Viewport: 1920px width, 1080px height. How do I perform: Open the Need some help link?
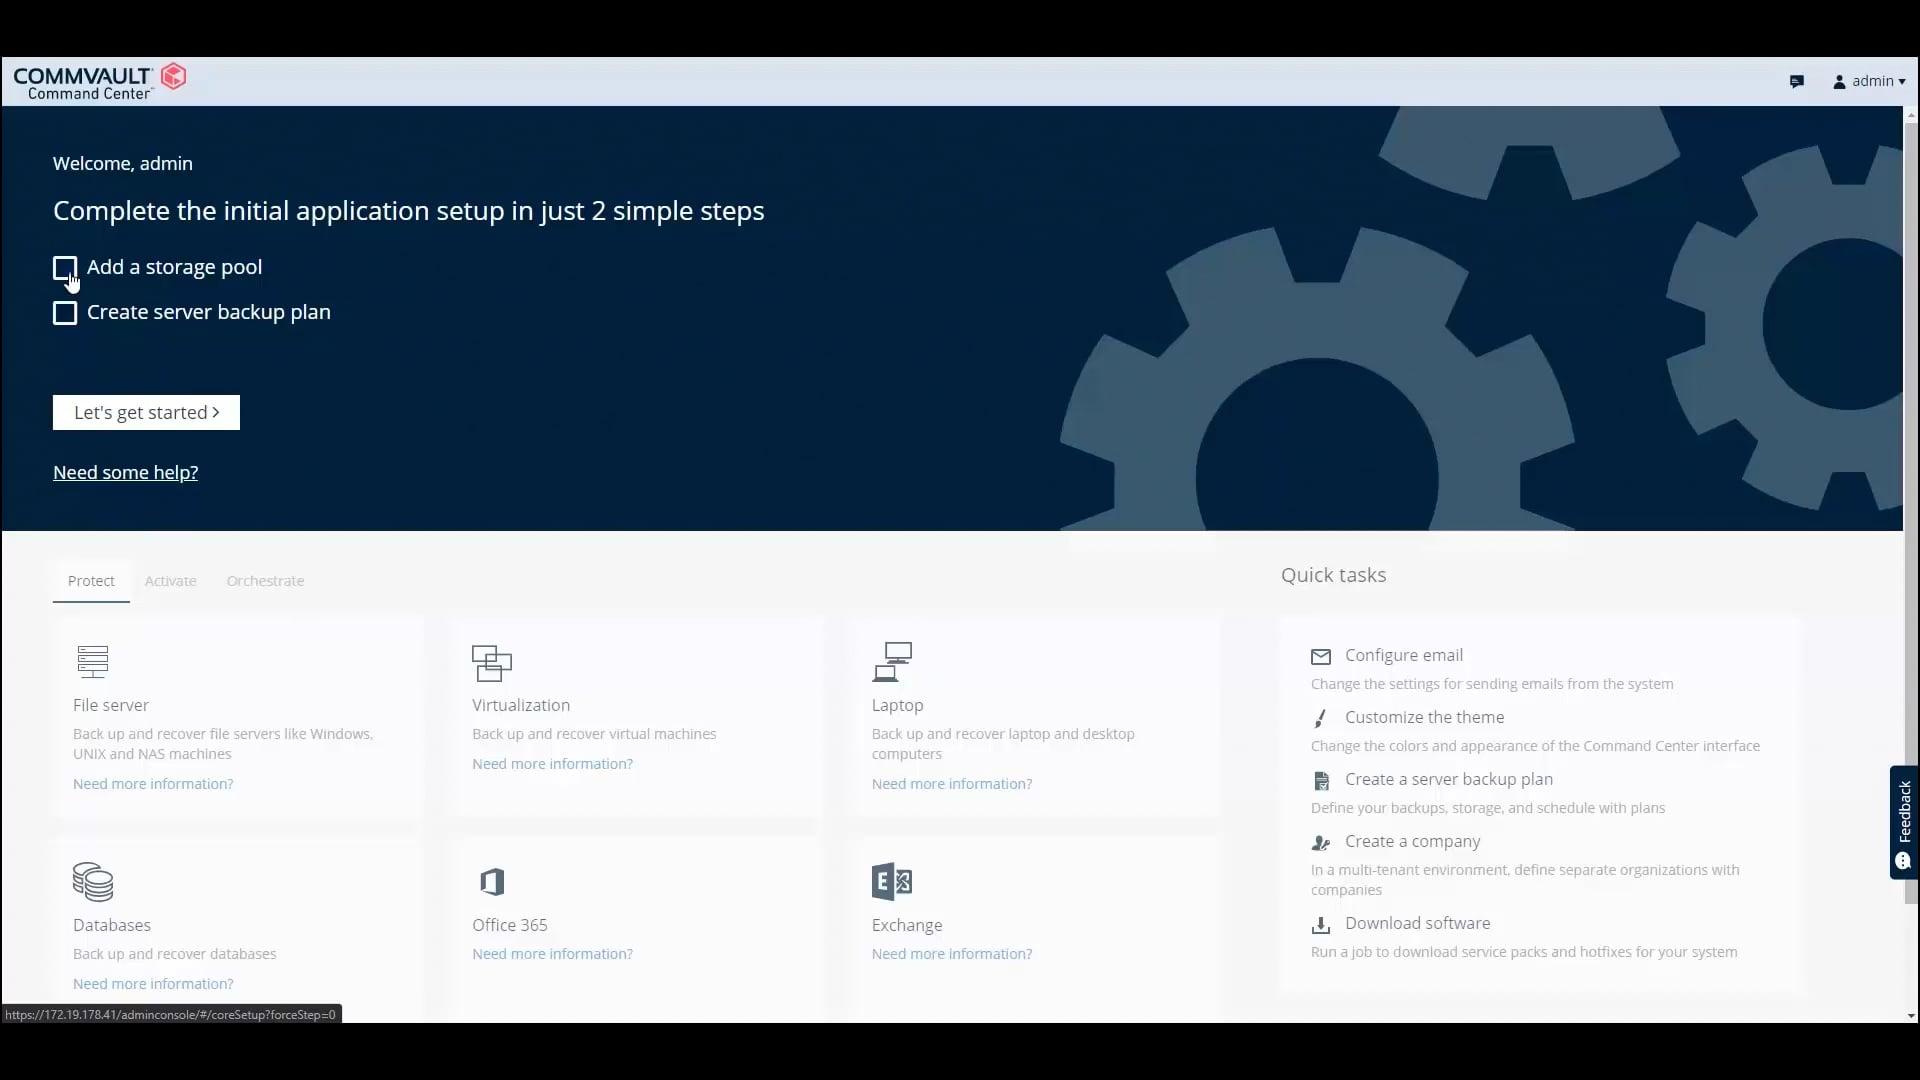pos(125,472)
